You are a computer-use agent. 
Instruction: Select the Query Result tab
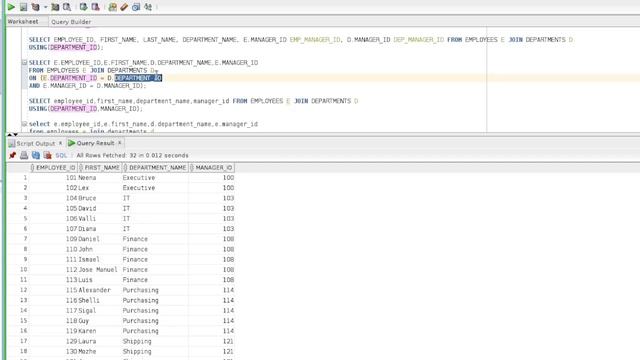(96, 143)
